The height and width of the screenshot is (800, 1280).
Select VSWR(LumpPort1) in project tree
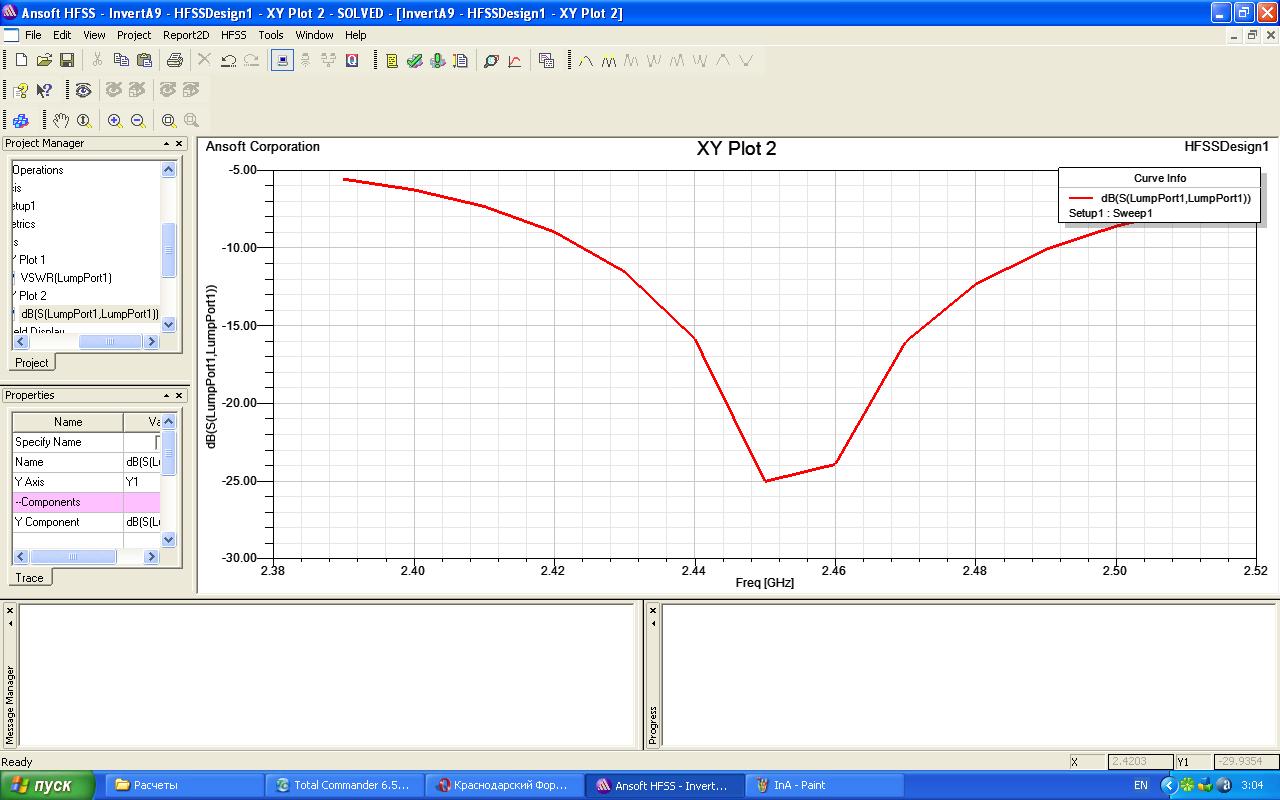click(x=66, y=278)
